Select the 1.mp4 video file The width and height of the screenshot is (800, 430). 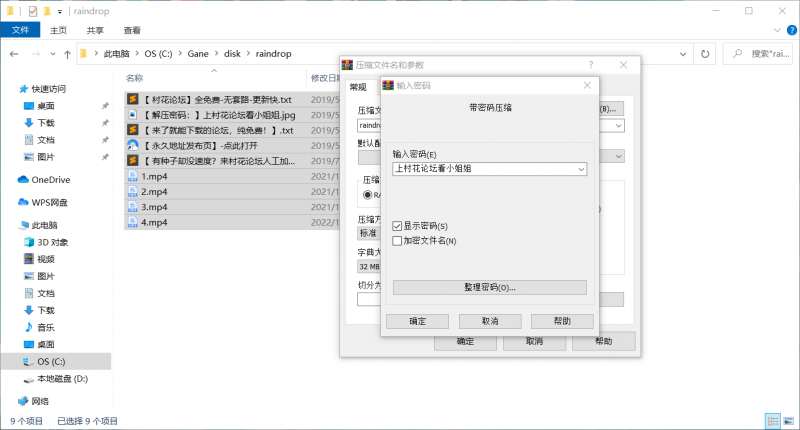click(x=153, y=176)
